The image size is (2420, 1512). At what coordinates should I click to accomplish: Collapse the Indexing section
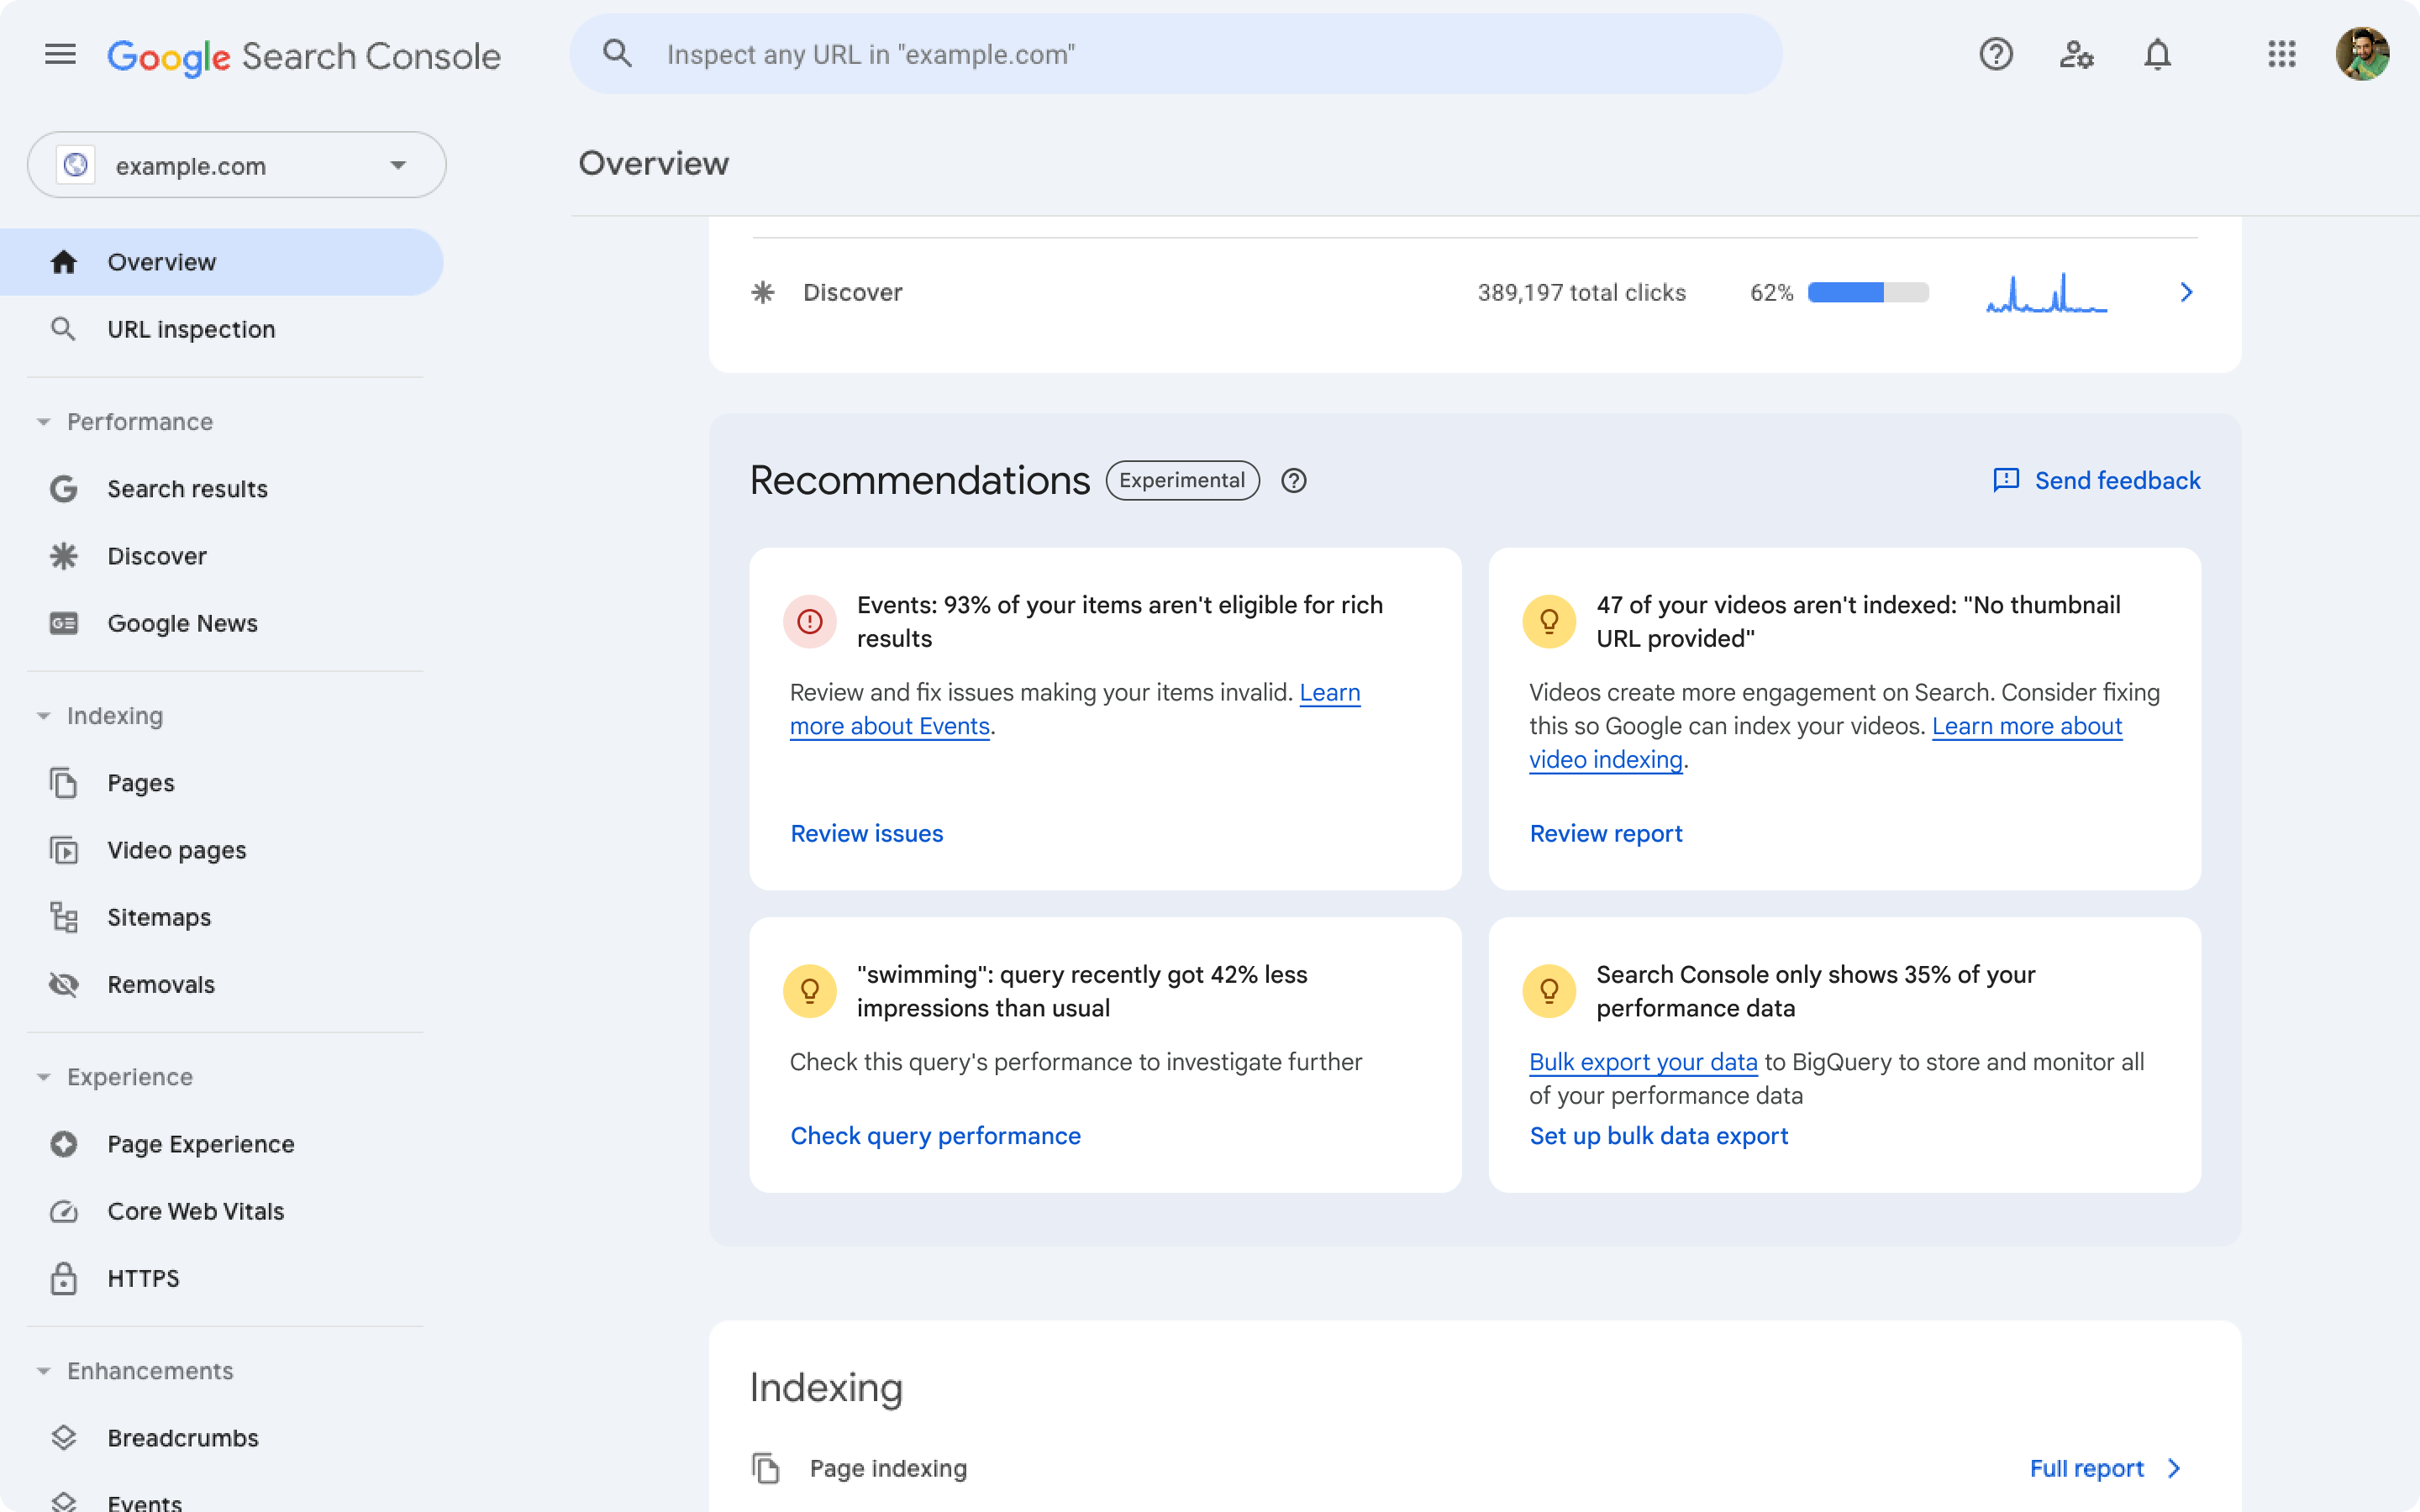[x=44, y=714]
